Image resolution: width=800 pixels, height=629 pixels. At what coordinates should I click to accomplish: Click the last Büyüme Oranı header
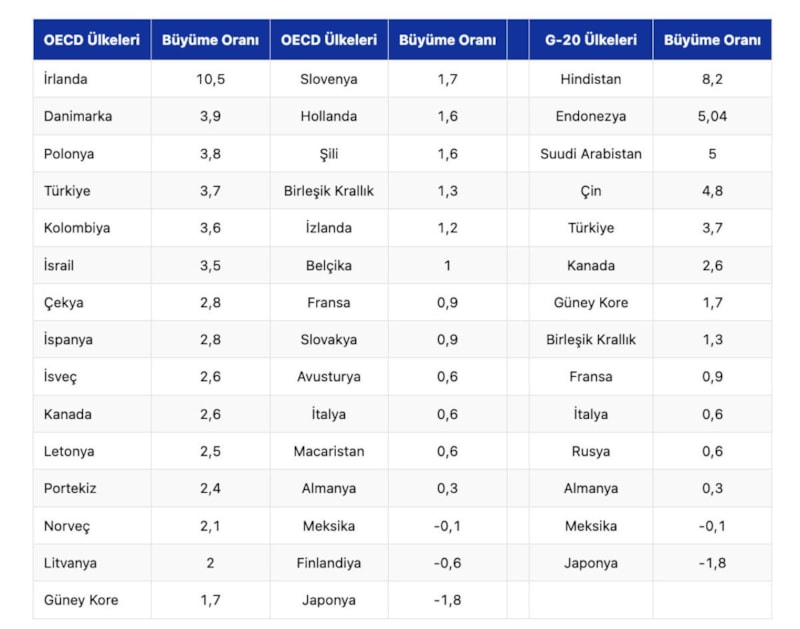tap(712, 40)
